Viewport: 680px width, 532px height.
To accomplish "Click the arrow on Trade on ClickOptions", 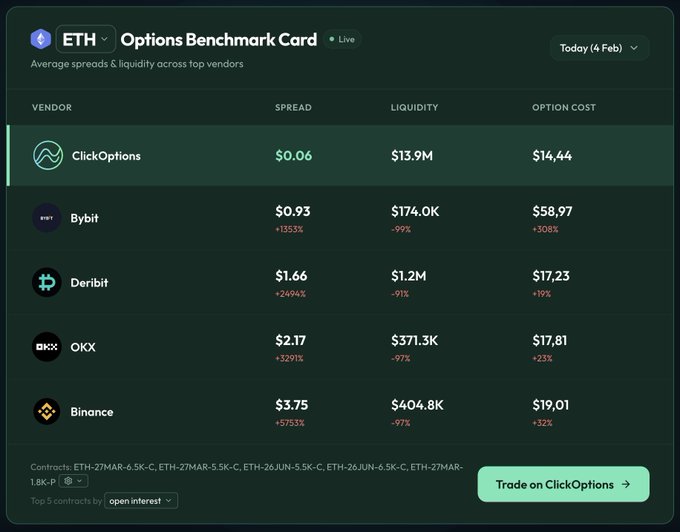I will pyautogui.click(x=626, y=484).
